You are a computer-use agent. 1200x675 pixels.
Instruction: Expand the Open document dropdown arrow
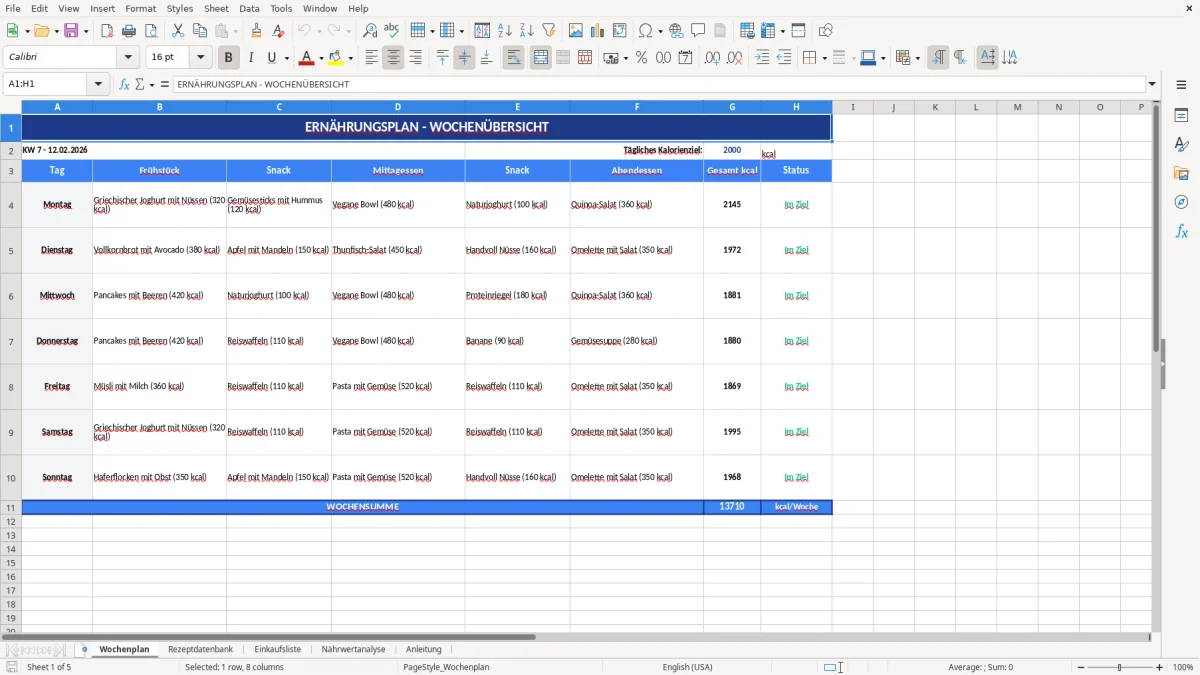(55, 31)
